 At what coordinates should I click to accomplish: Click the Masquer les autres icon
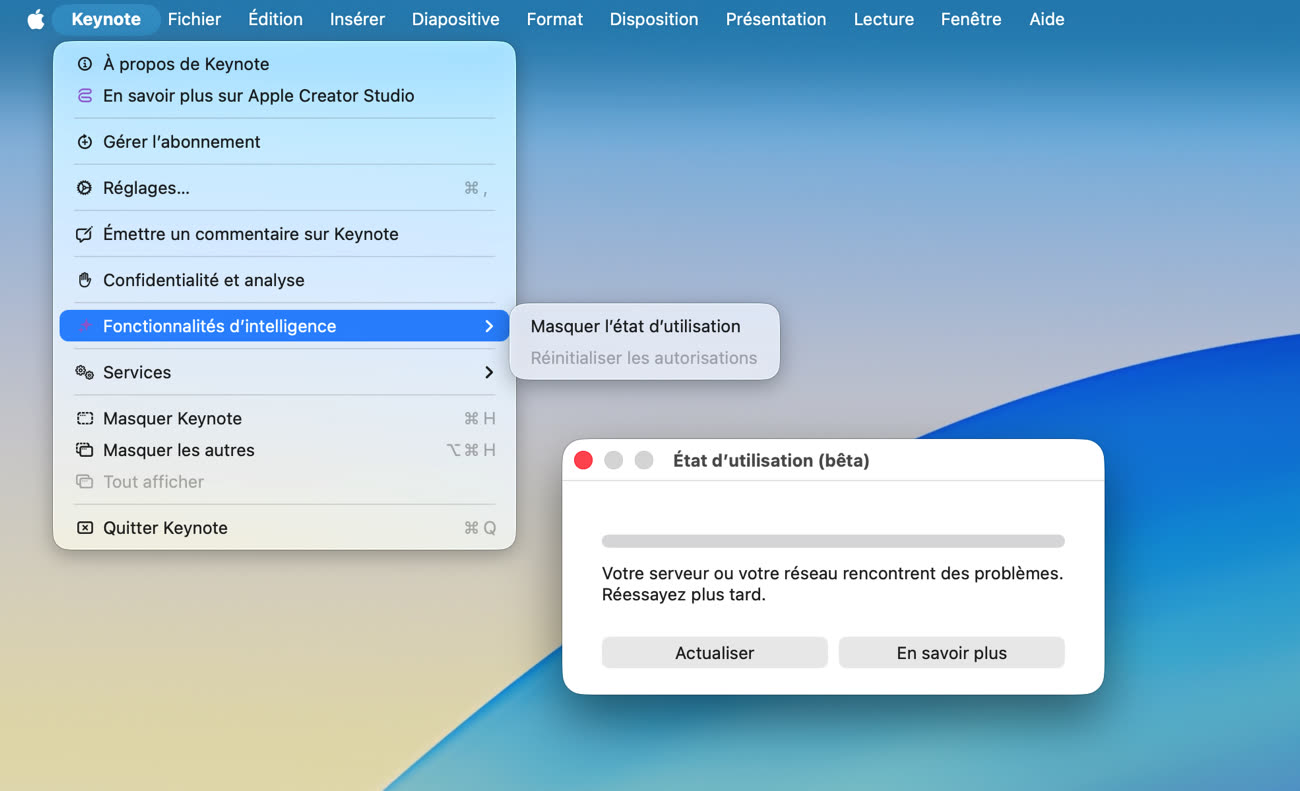point(85,450)
